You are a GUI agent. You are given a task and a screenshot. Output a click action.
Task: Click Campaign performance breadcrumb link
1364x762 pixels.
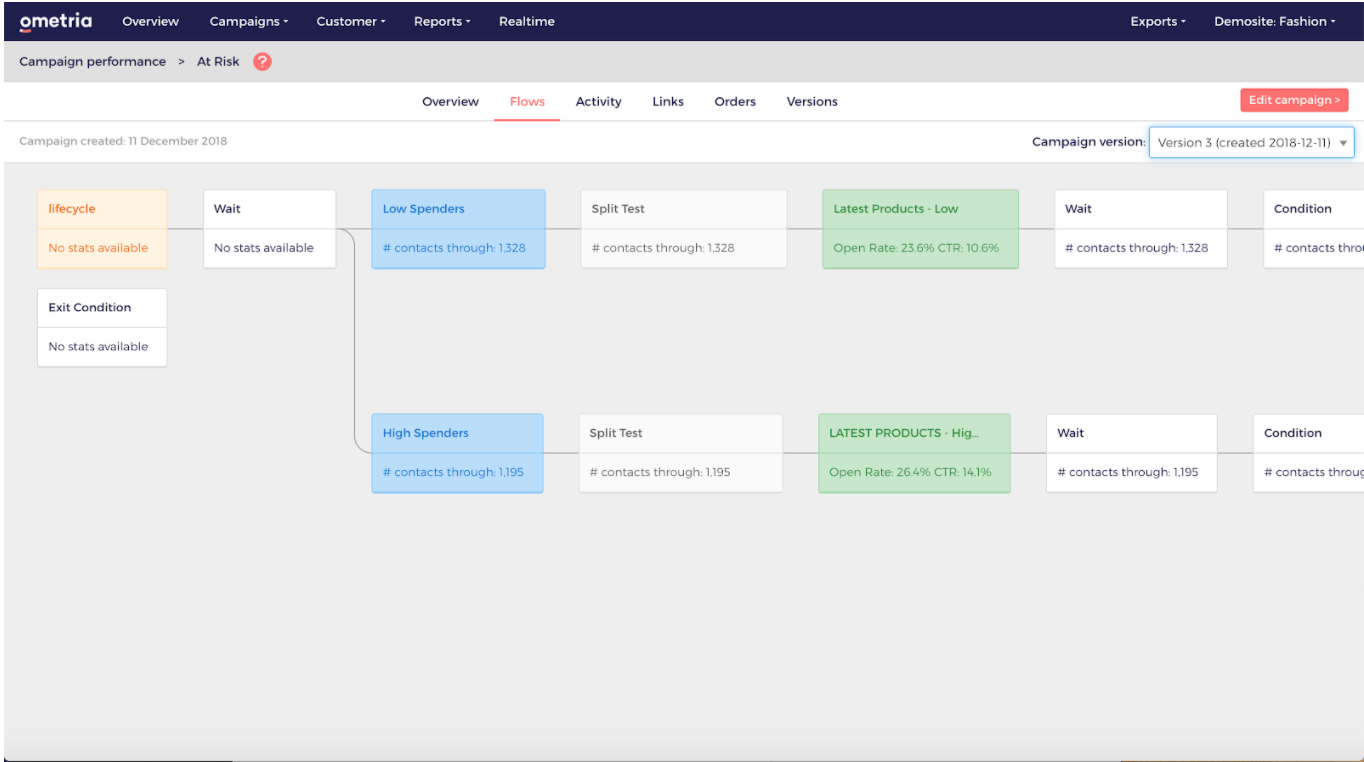[x=93, y=61]
